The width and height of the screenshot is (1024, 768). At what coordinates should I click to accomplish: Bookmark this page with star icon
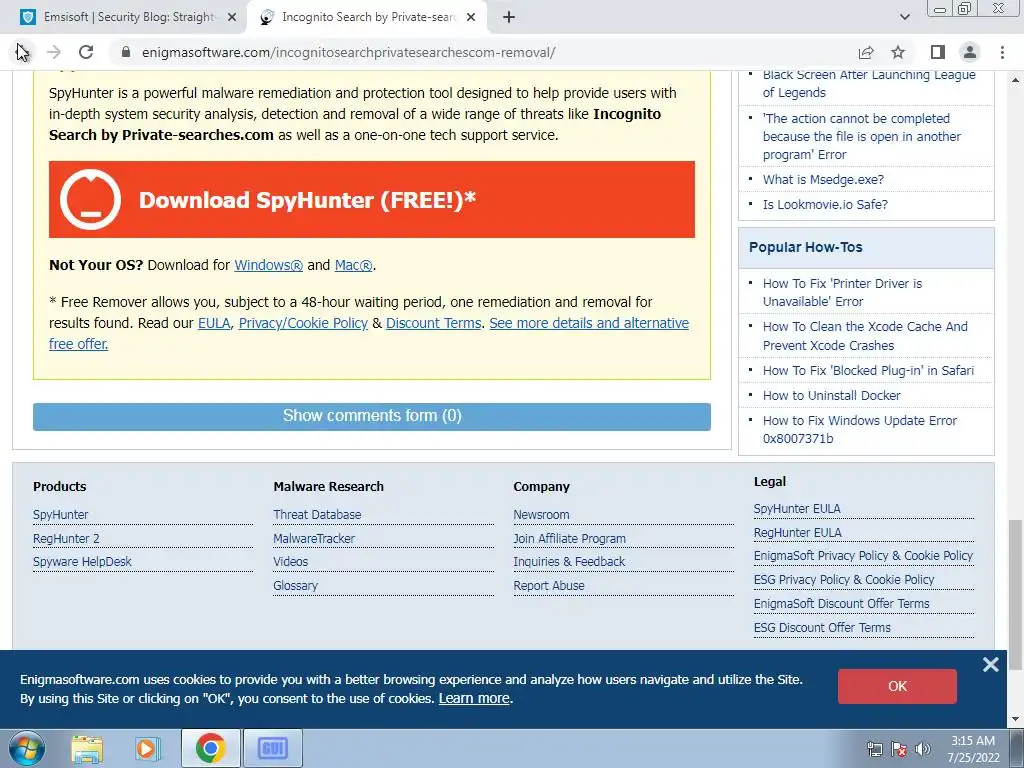tap(899, 52)
